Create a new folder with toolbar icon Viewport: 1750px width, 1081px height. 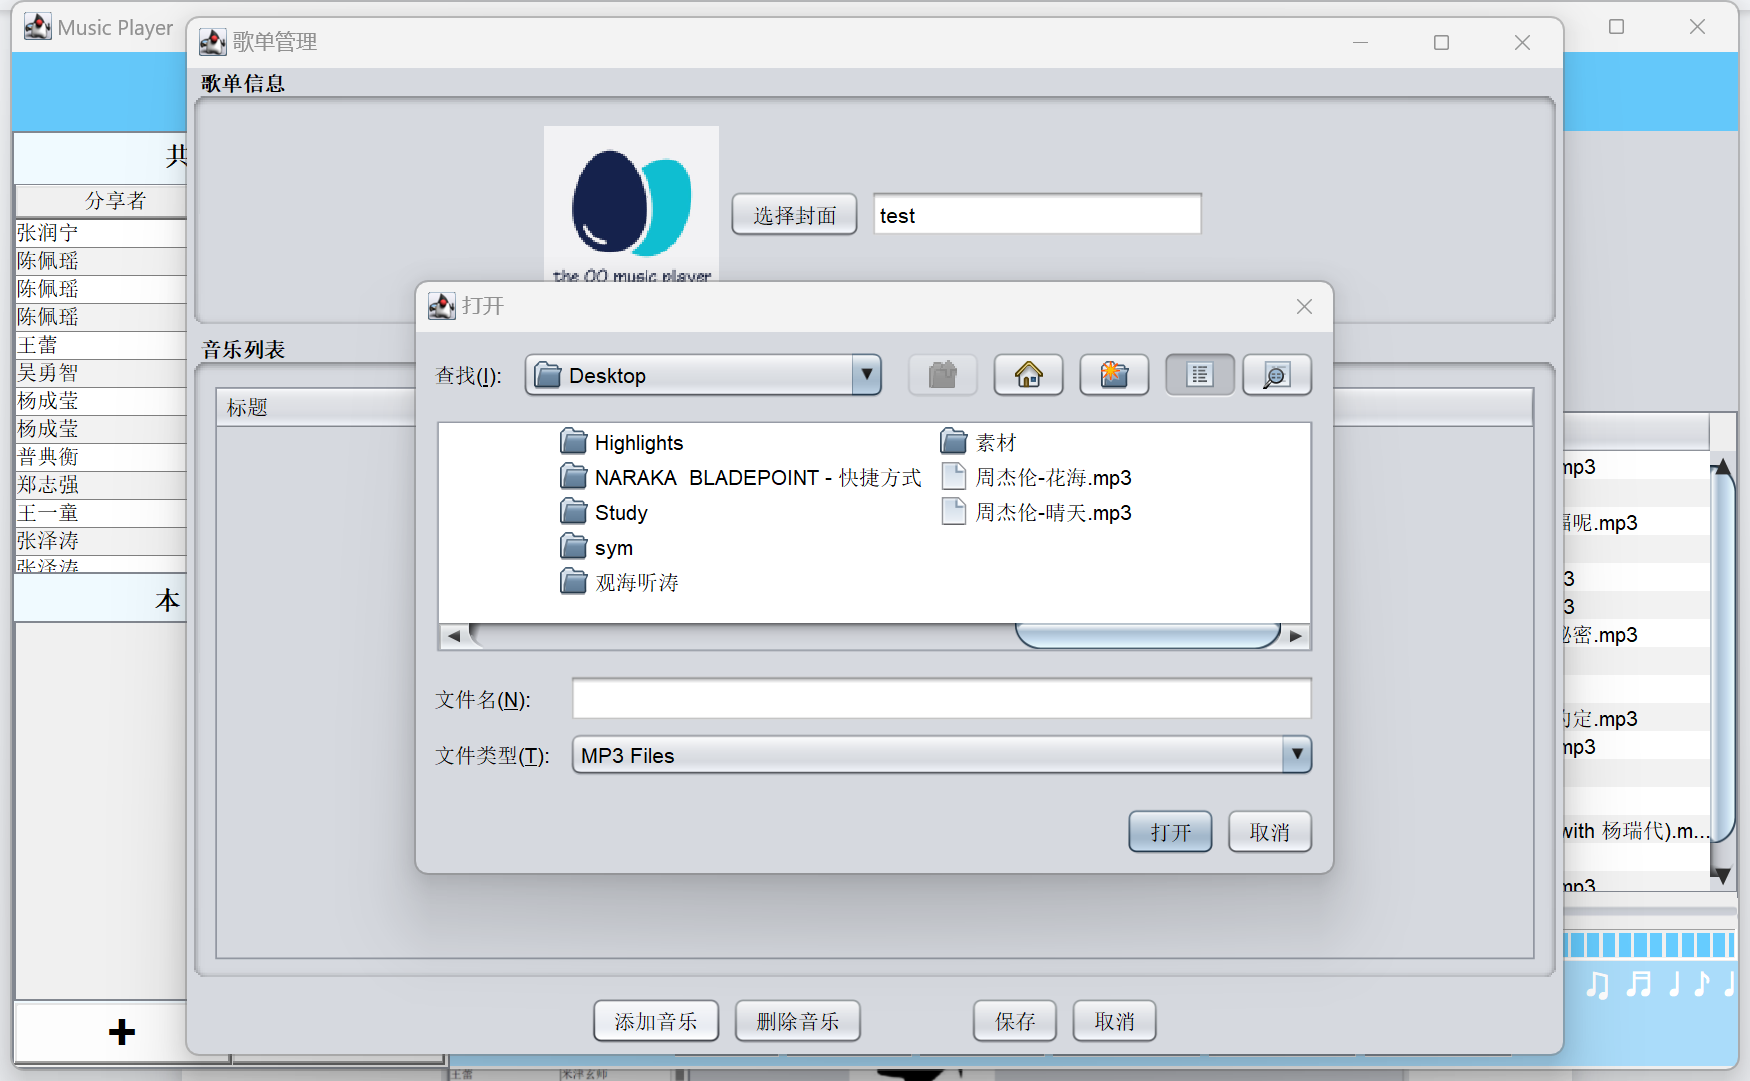pos(1113,375)
